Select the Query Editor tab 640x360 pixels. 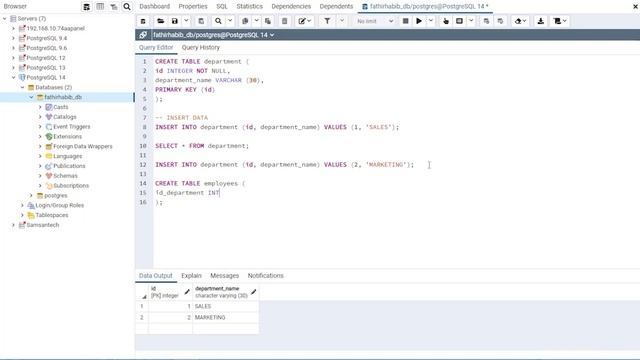(x=156, y=48)
